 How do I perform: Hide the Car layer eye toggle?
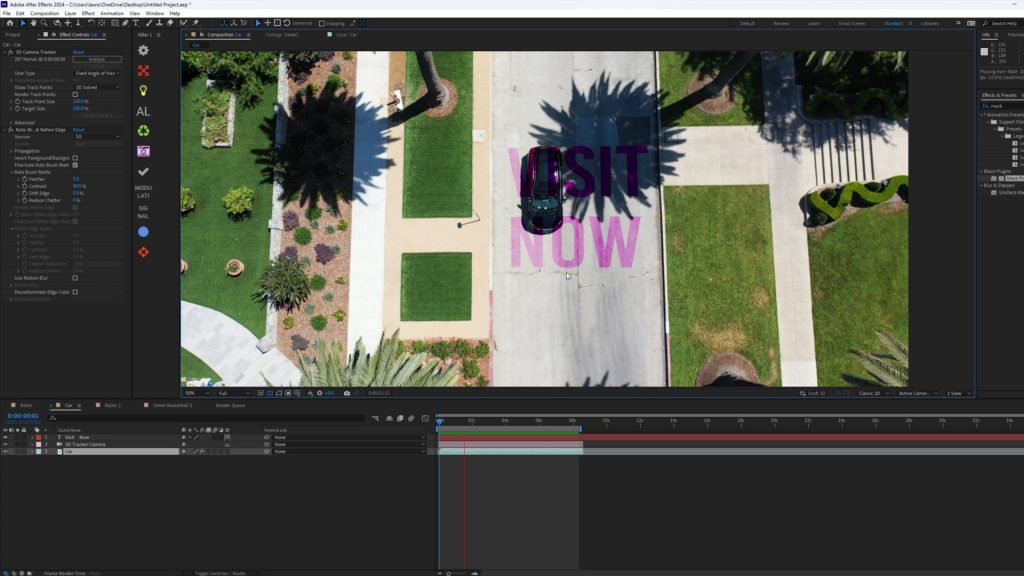(5, 452)
